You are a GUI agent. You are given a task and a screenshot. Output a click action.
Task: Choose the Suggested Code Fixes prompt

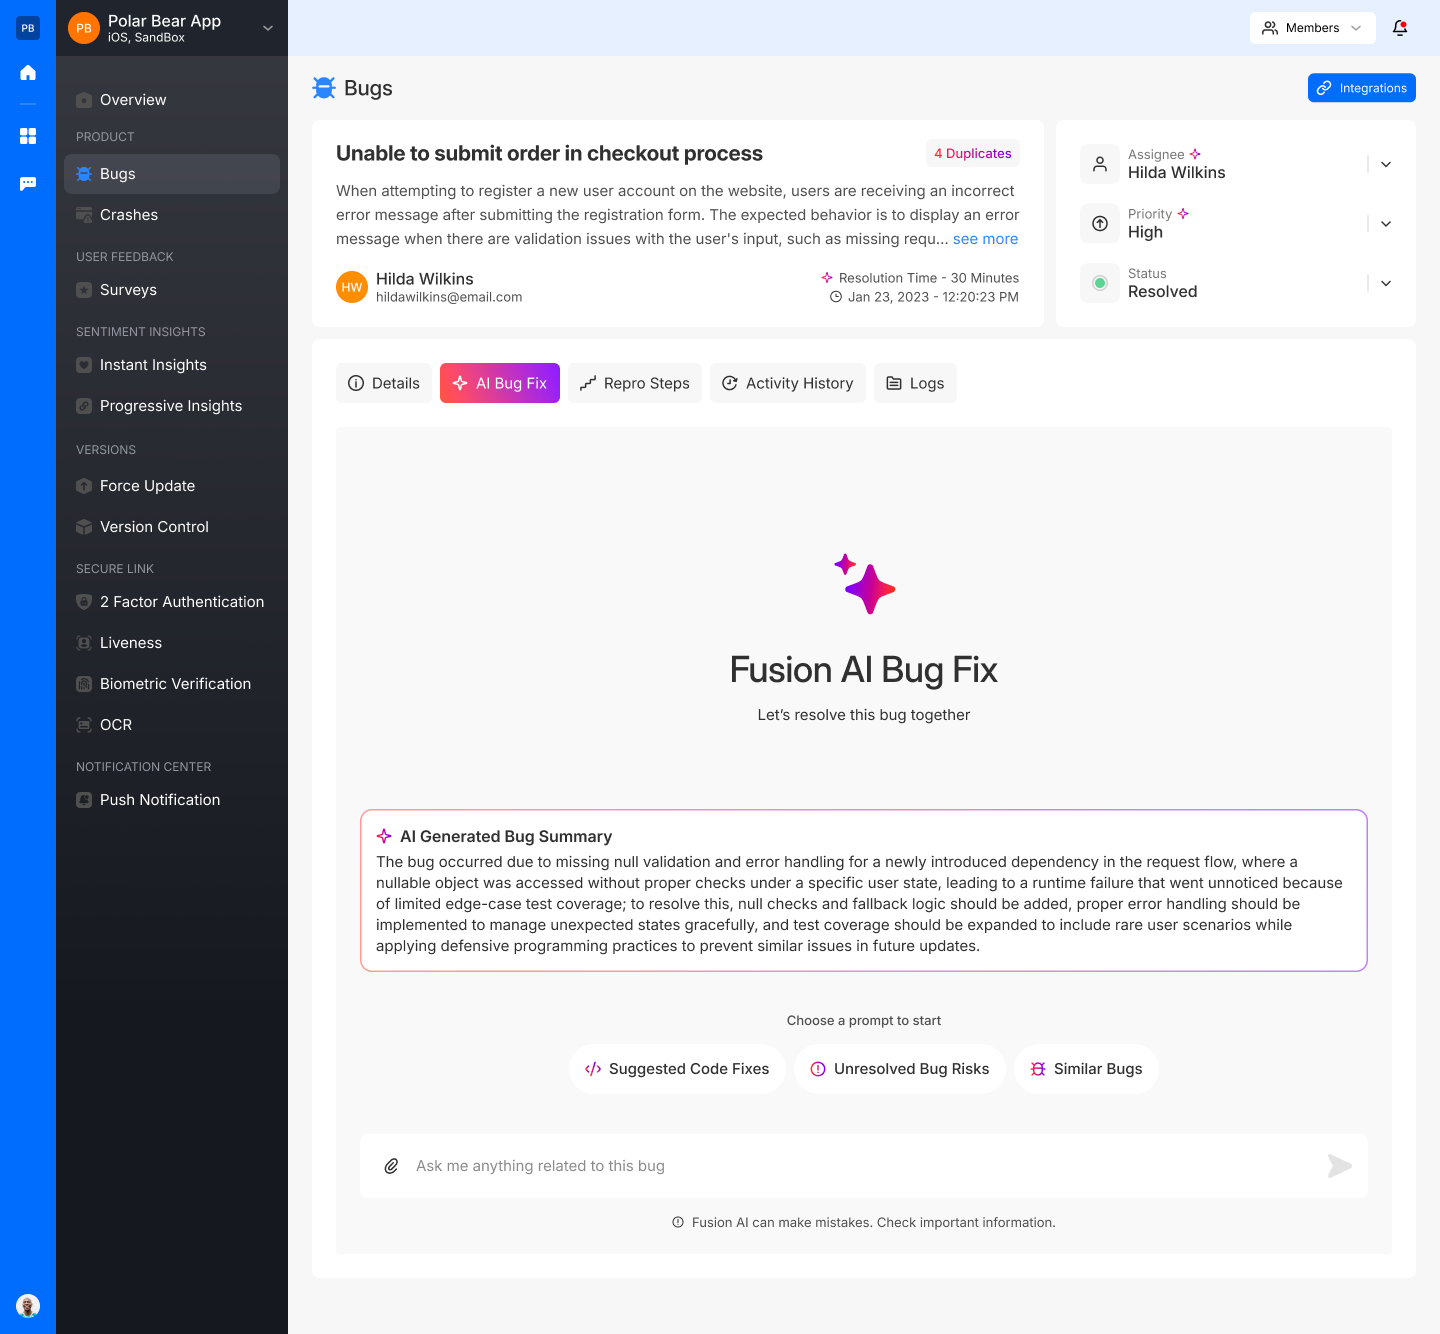tap(677, 1069)
